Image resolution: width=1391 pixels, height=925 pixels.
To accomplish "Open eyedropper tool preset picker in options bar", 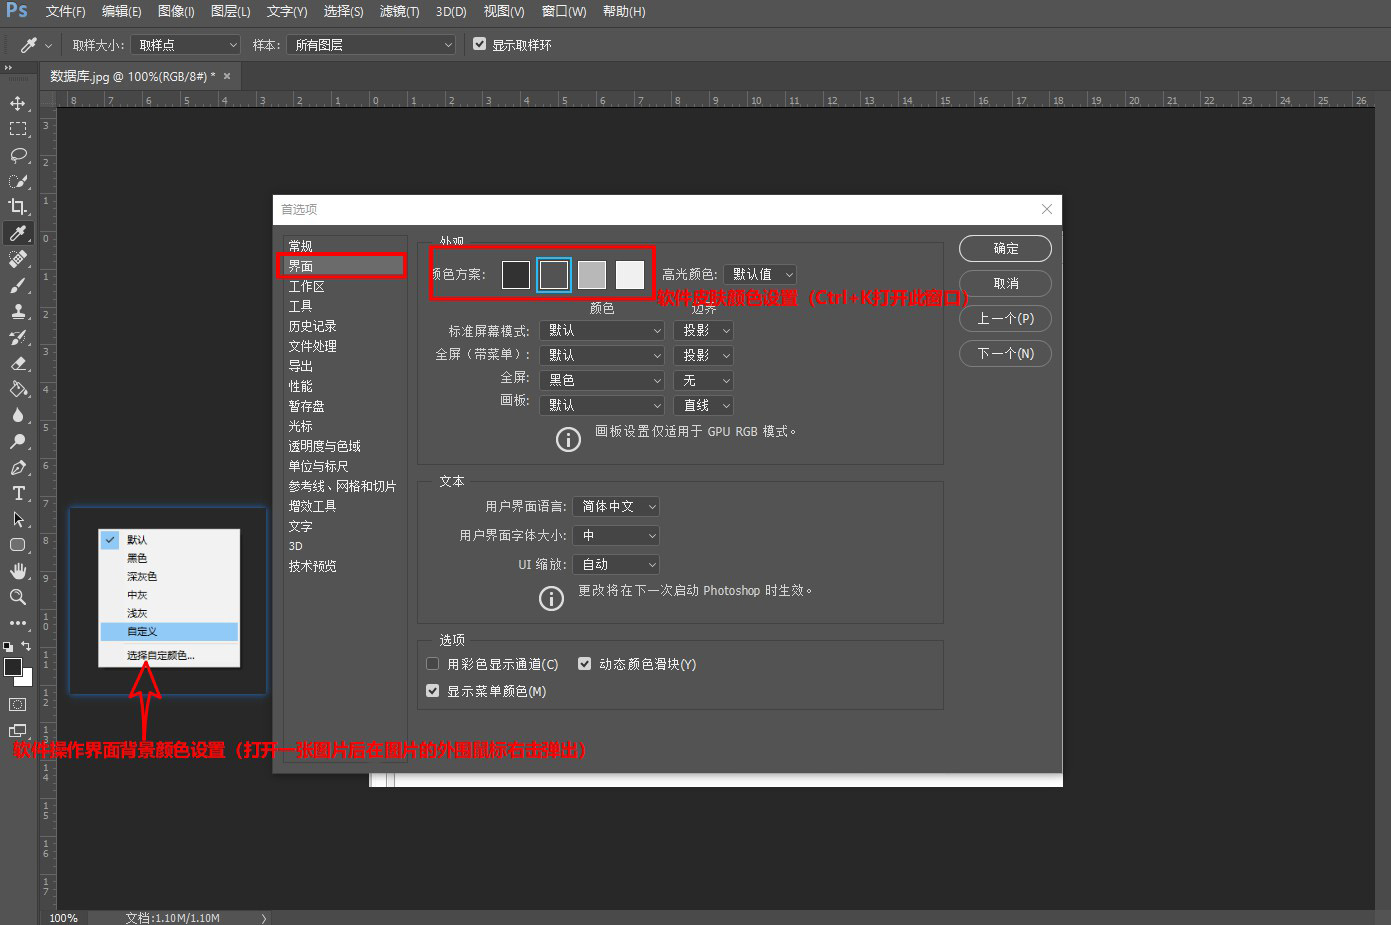I will (x=36, y=45).
